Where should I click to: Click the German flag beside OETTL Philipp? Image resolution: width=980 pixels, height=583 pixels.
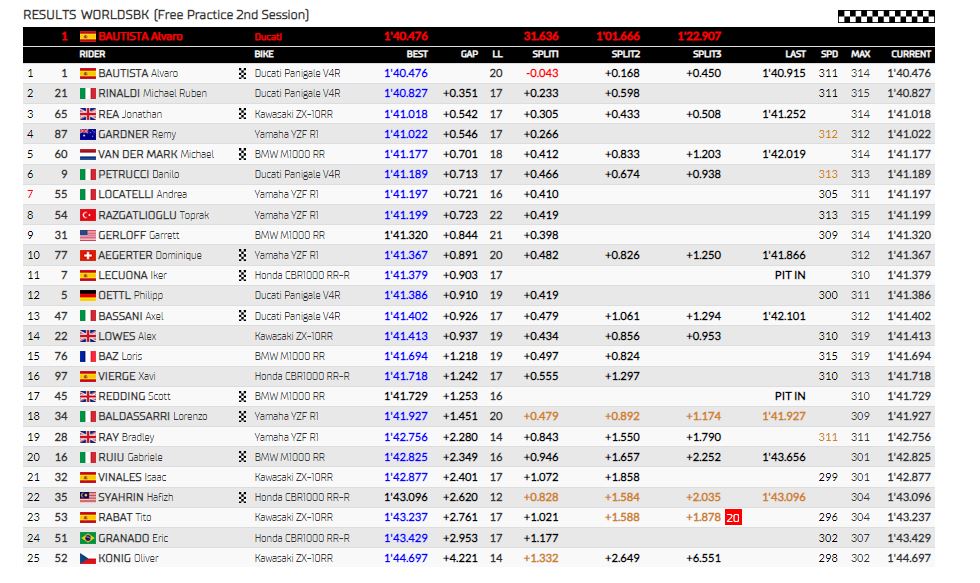(x=88, y=296)
